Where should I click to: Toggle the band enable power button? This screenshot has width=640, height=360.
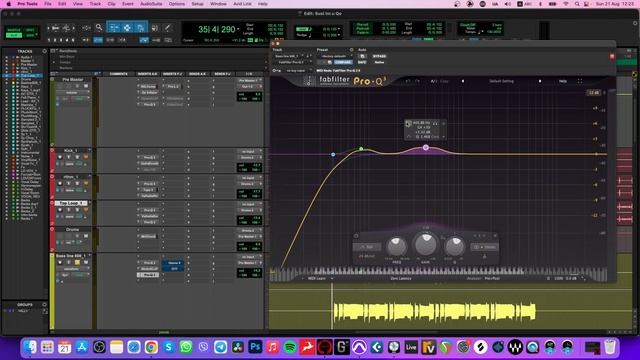pos(356,236)
